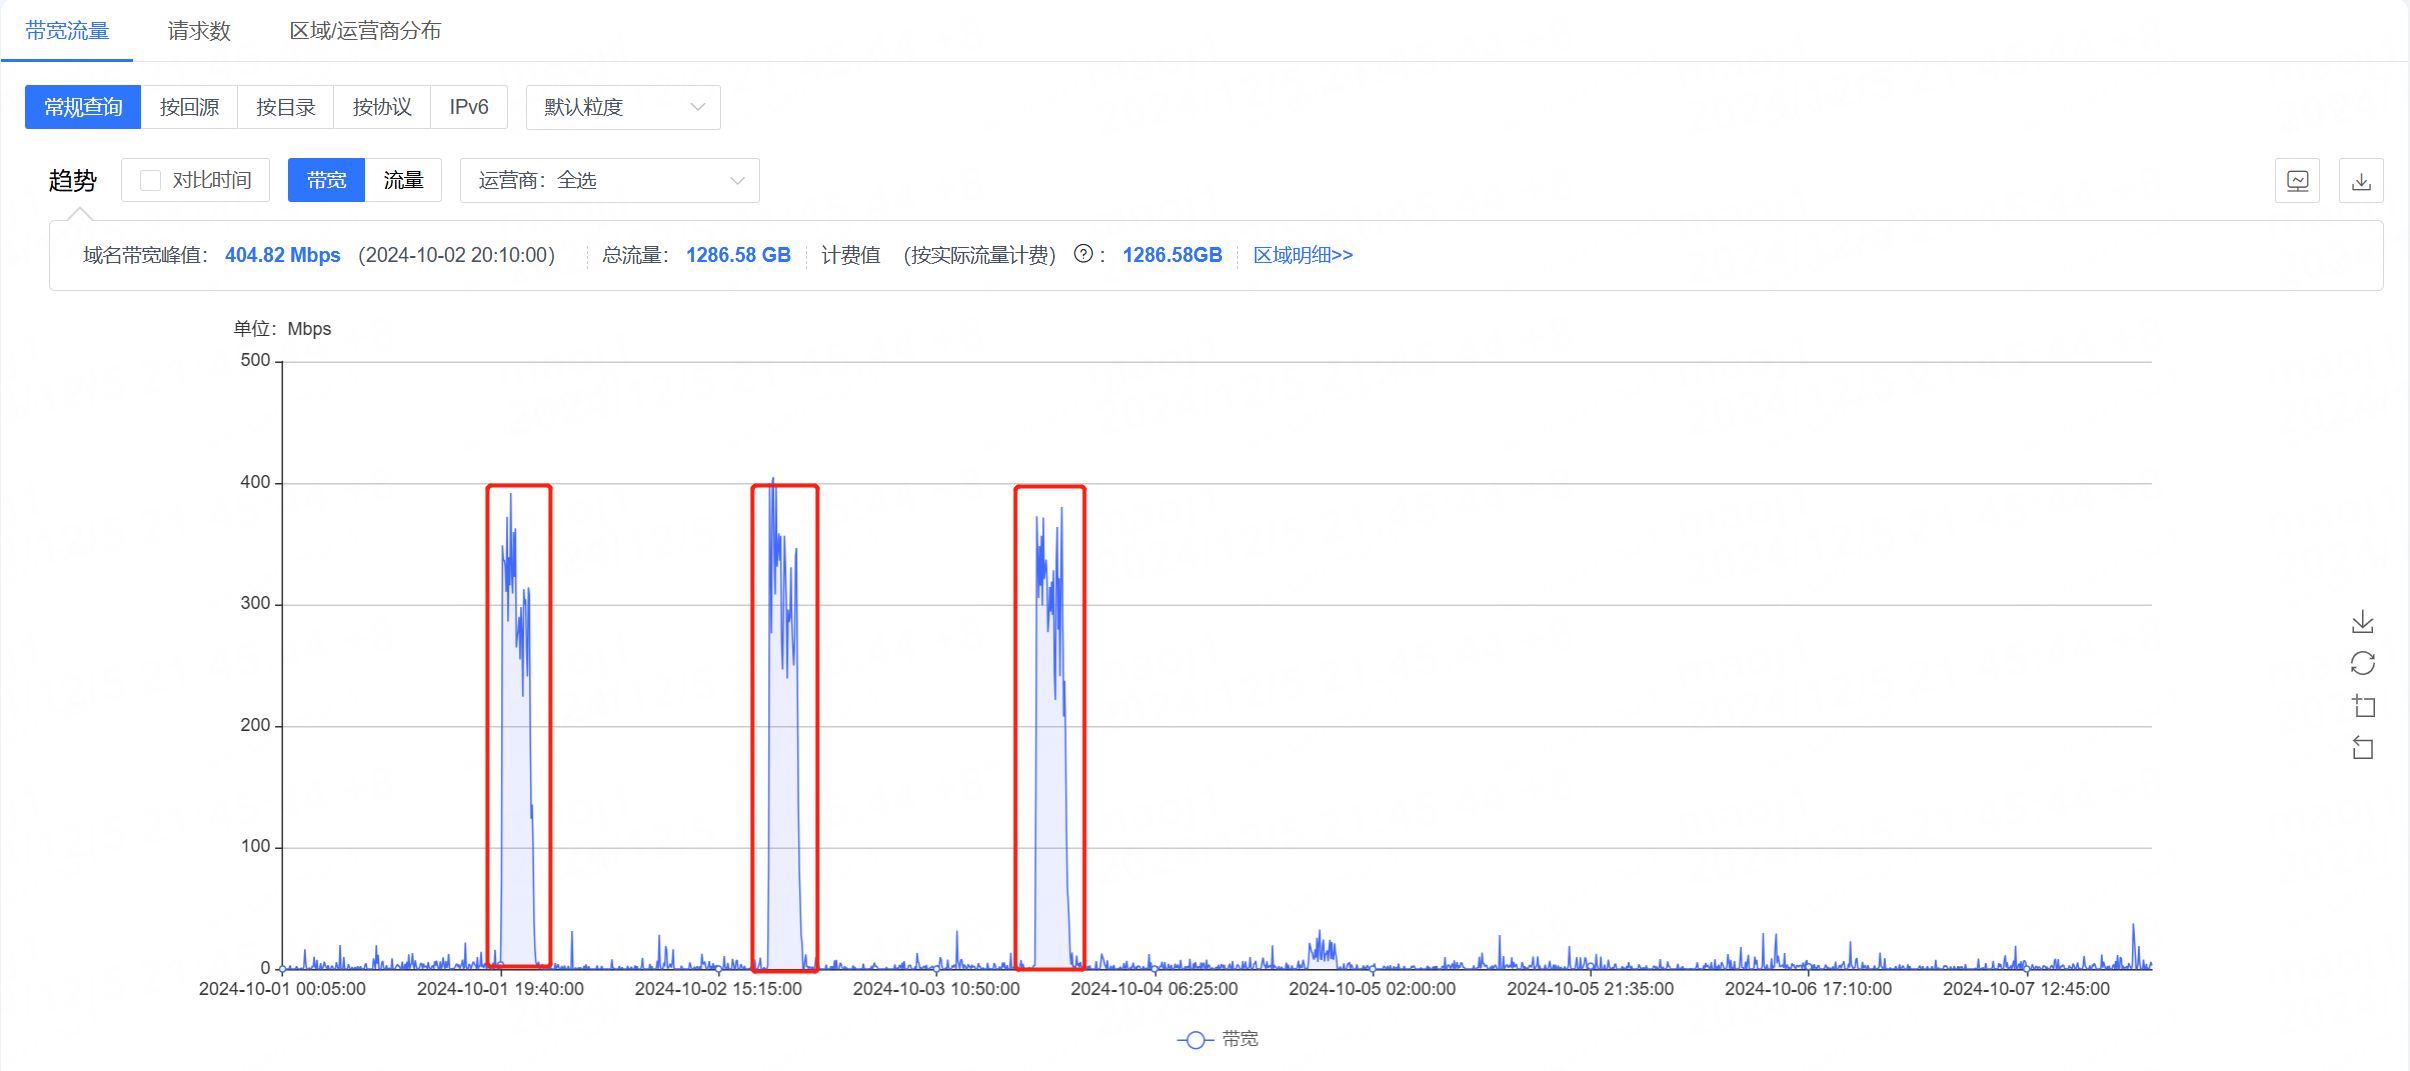Activate the area zoom selection icon
This screenshot has width=2410, height=1071.
[2363, 706]
